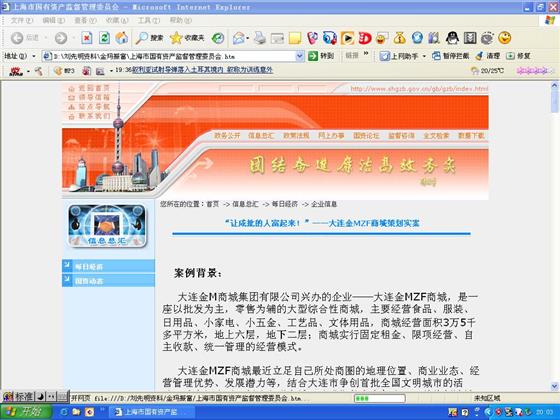Expand the address bar dropdown arrow
This screenshot has width=560, height=420.
300,56
